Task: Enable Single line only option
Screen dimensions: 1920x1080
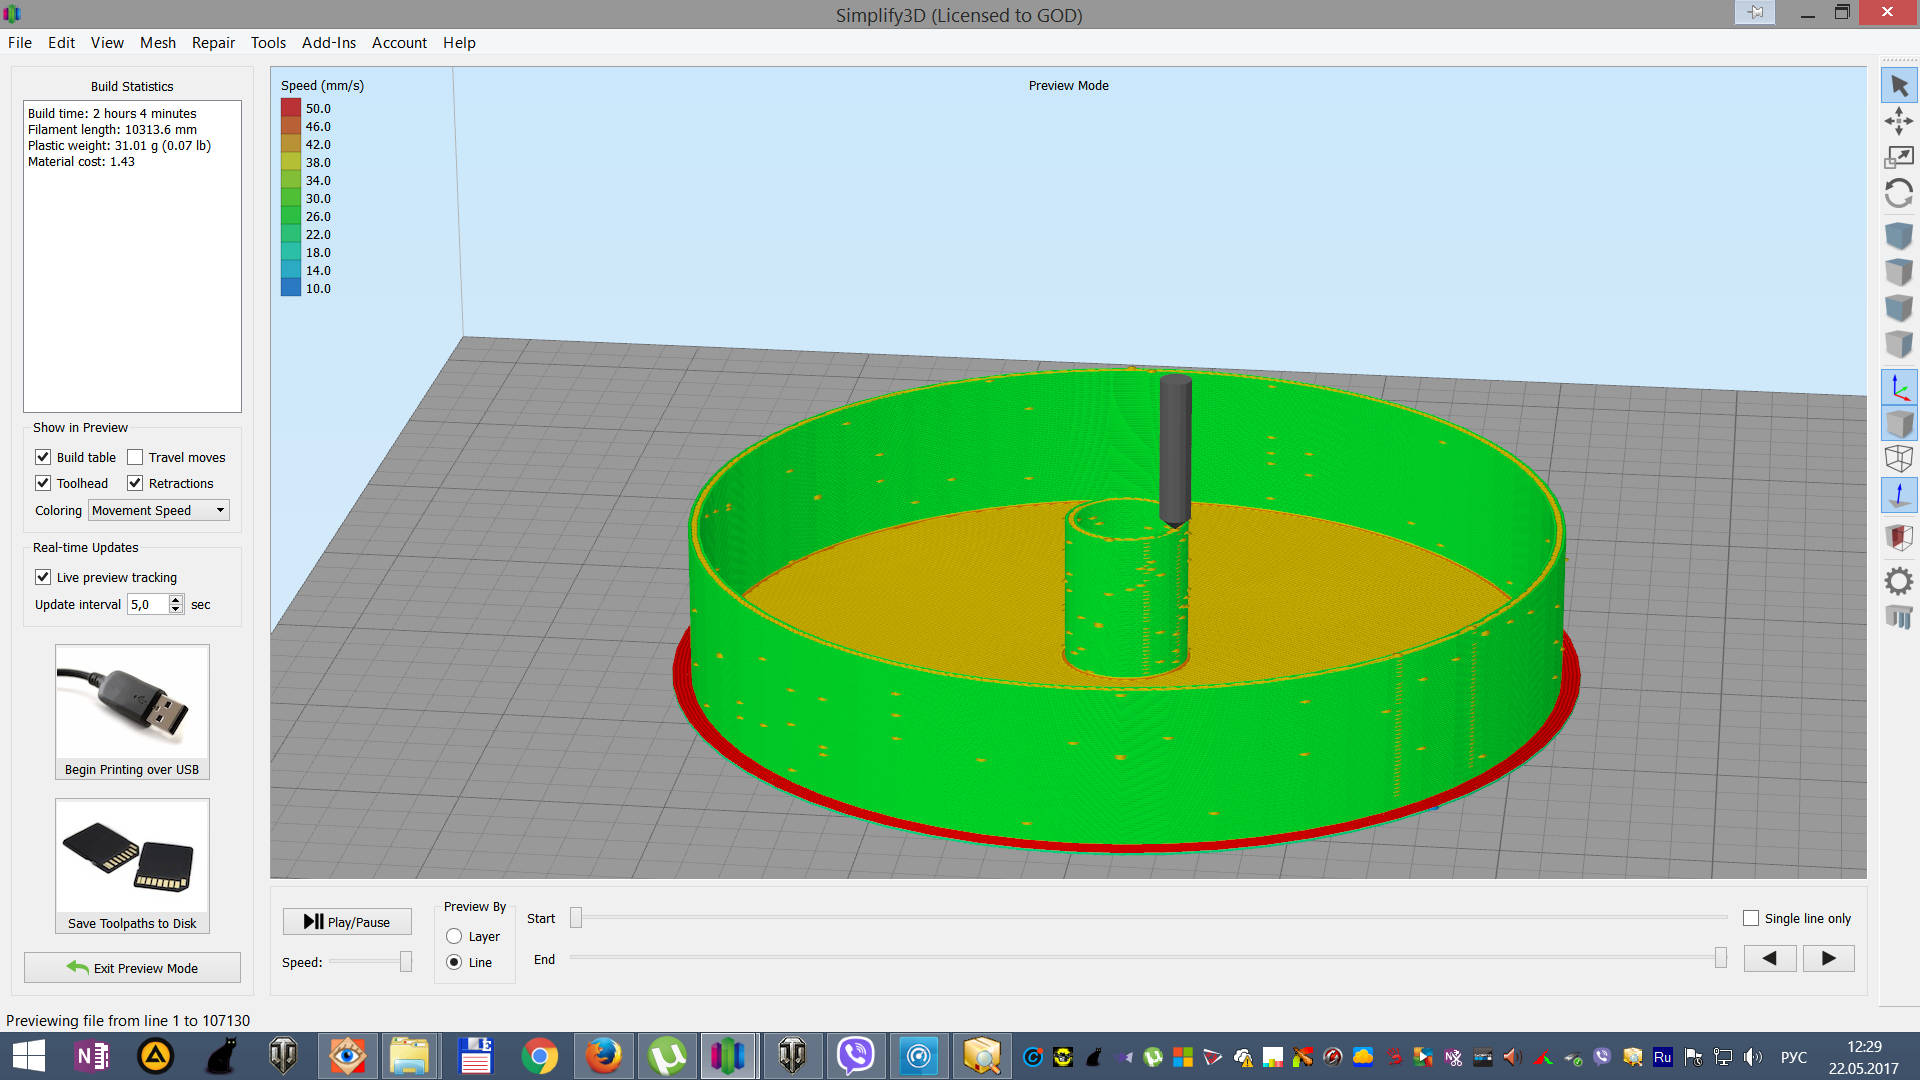Action: pyautogui.click(x=1751, y=918)
